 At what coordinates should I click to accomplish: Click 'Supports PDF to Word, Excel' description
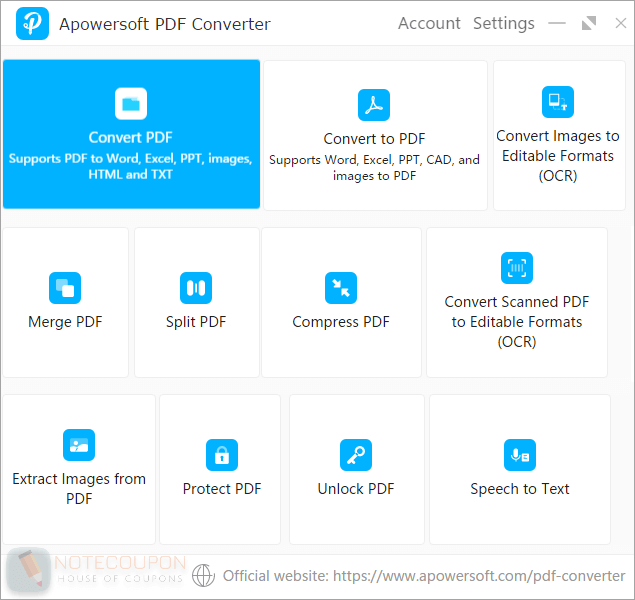[130, 166]
